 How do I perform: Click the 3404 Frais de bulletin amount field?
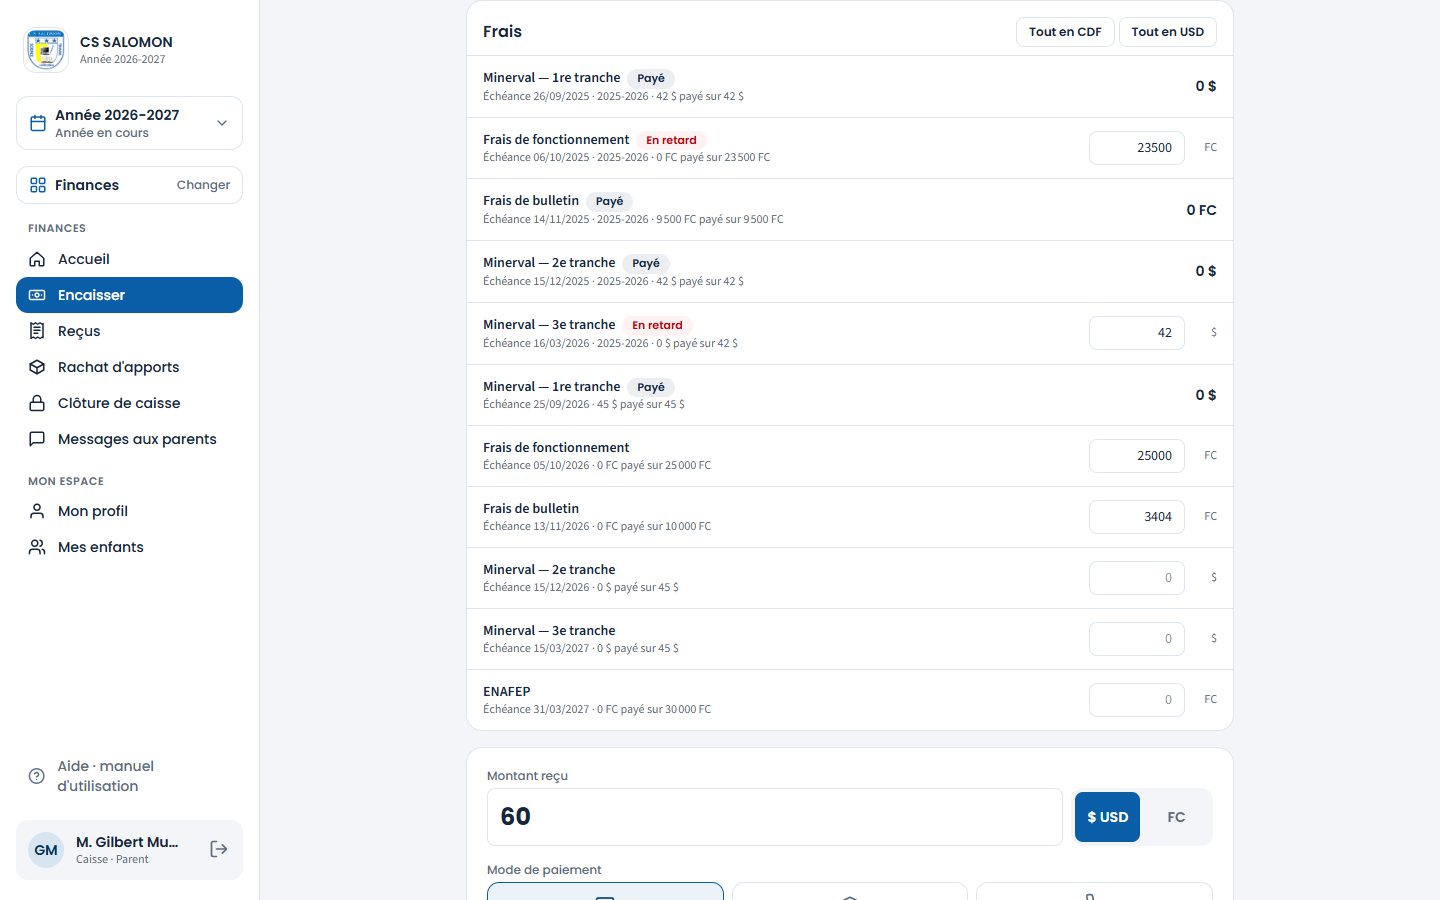1136,517
